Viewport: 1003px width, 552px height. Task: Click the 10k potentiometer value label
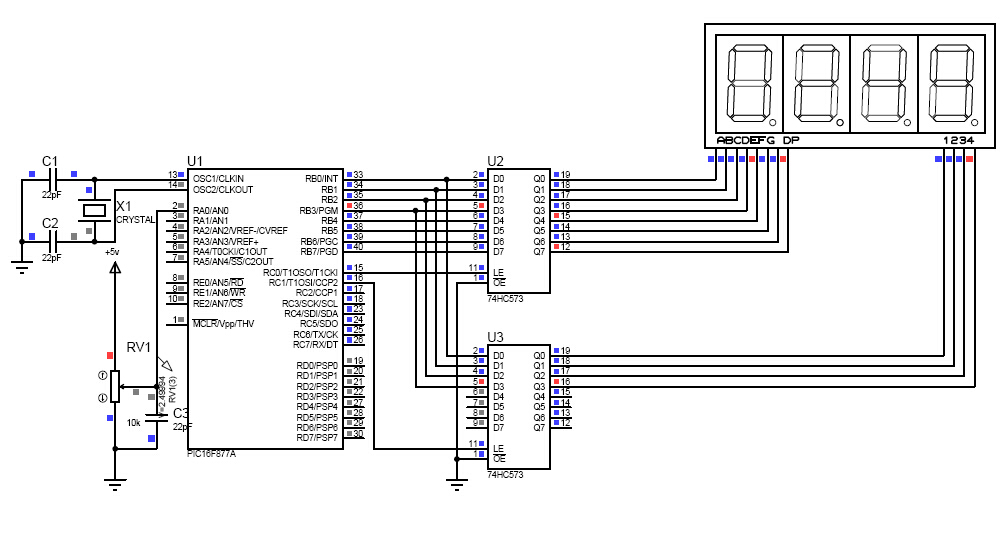point(133,423)
